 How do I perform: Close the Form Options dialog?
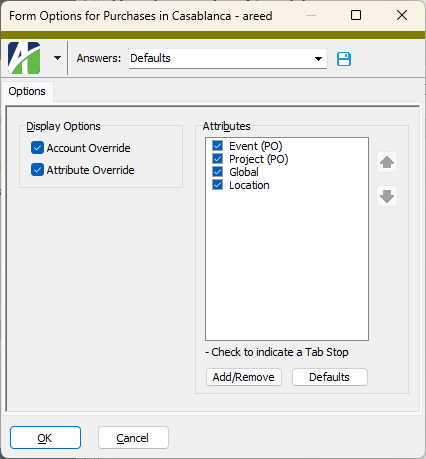(x=402, y=15)
